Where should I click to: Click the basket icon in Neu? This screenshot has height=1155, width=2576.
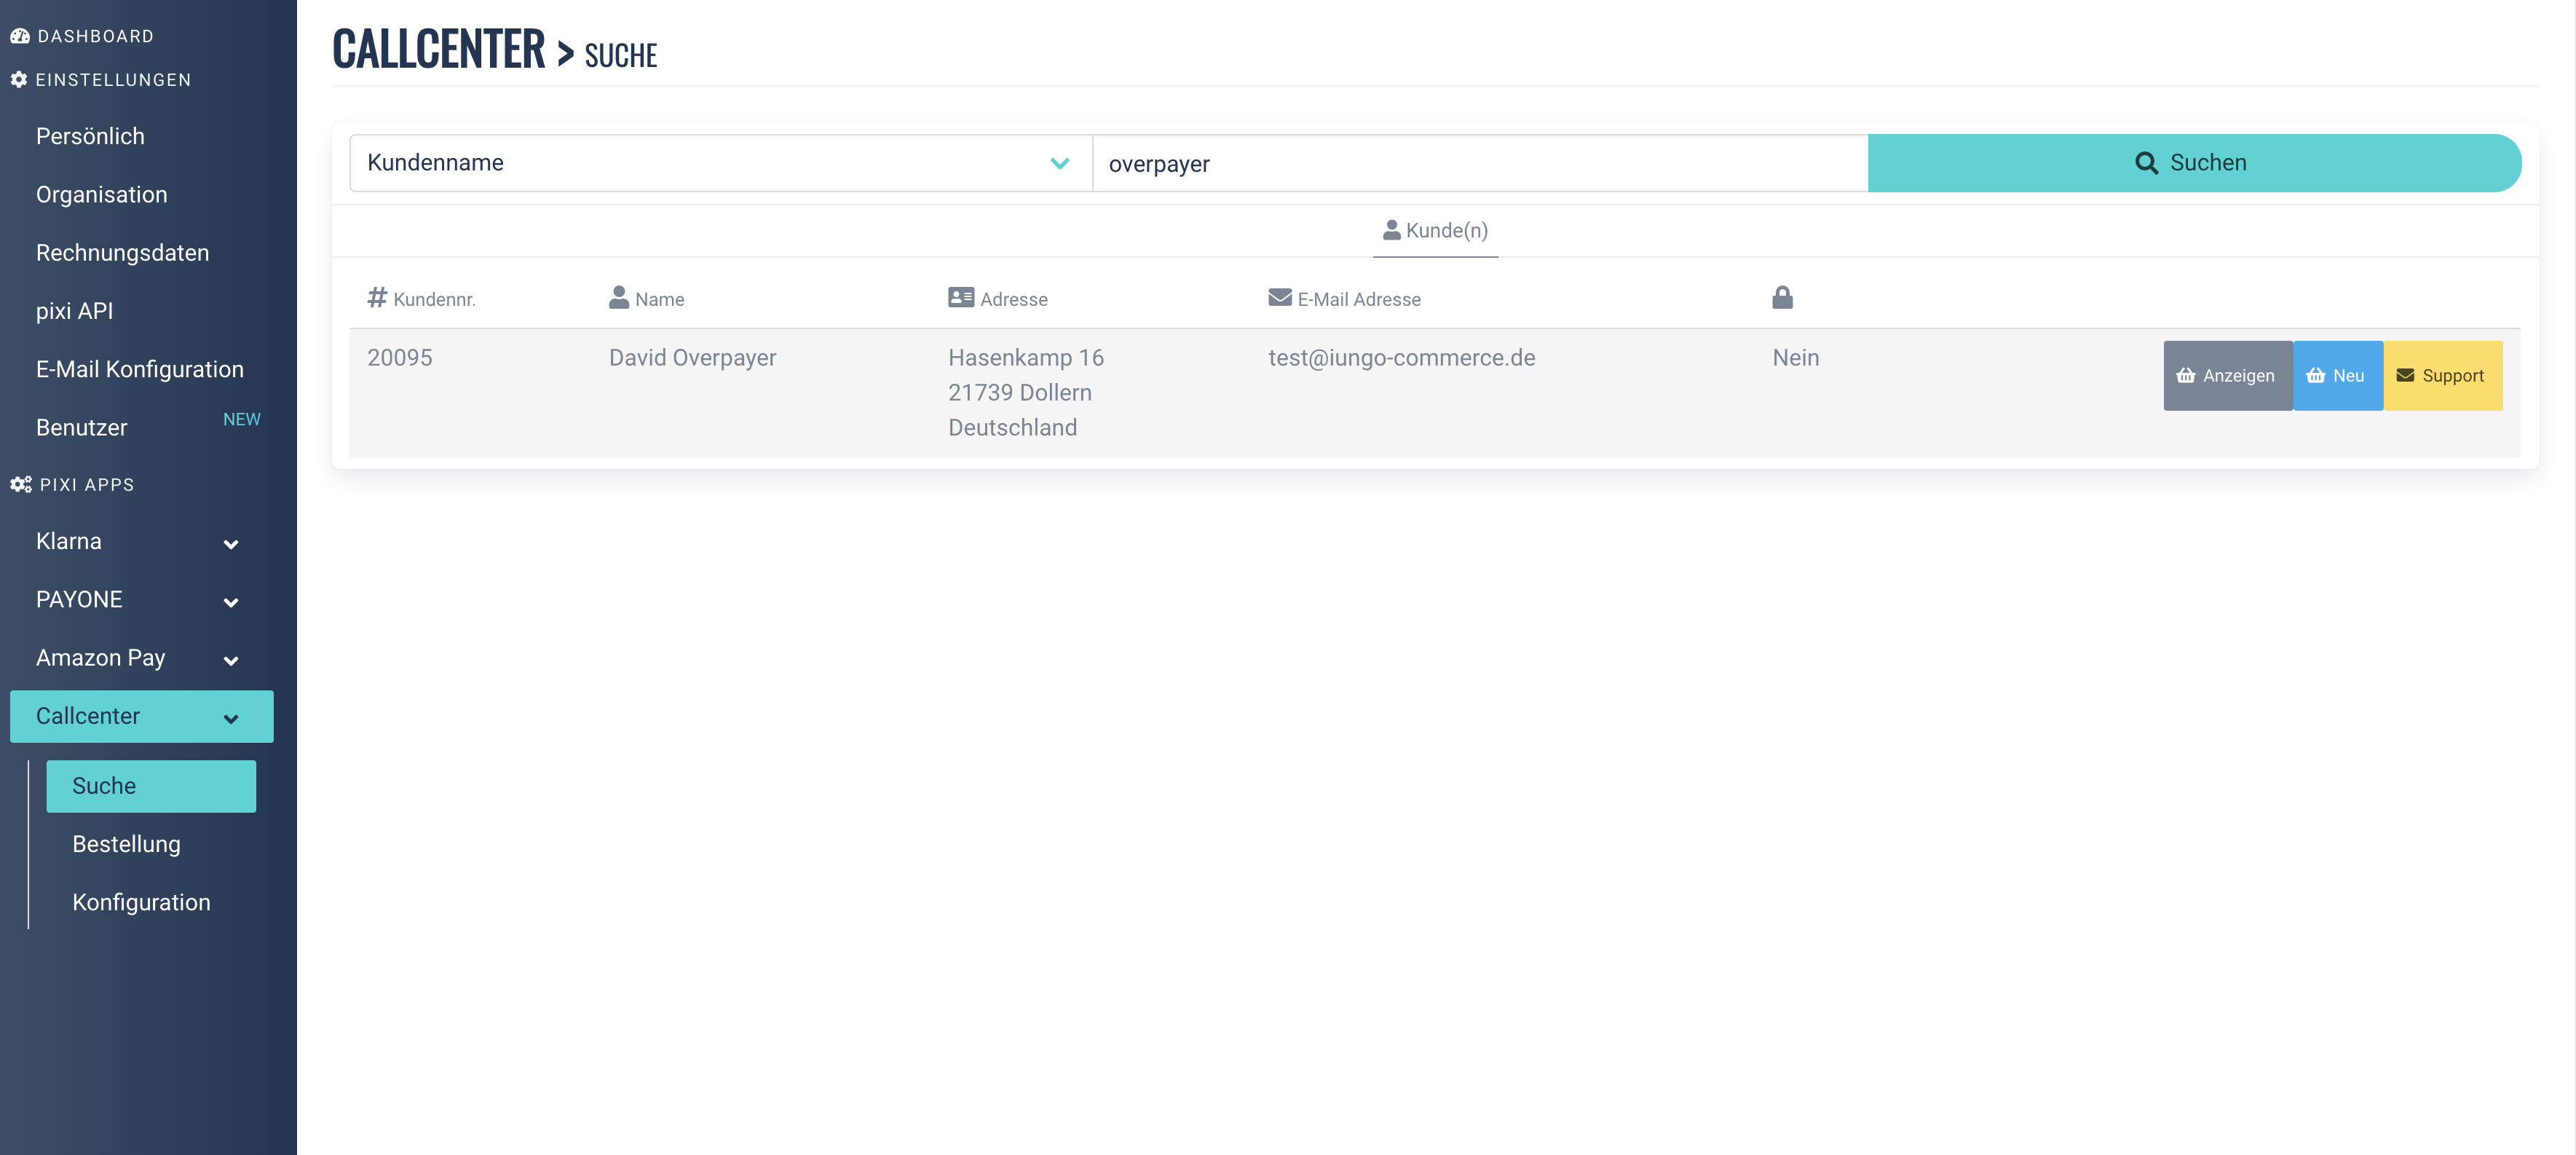point(2316,376)
